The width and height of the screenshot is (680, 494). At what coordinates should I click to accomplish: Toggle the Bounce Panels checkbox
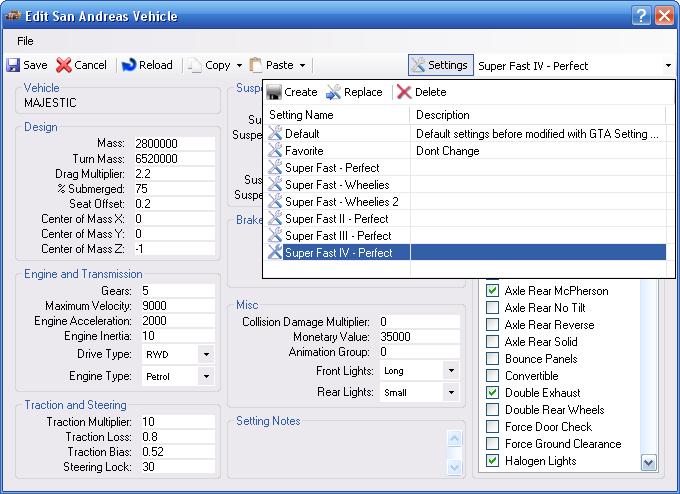pyautogui.click(x=492, y=359)
